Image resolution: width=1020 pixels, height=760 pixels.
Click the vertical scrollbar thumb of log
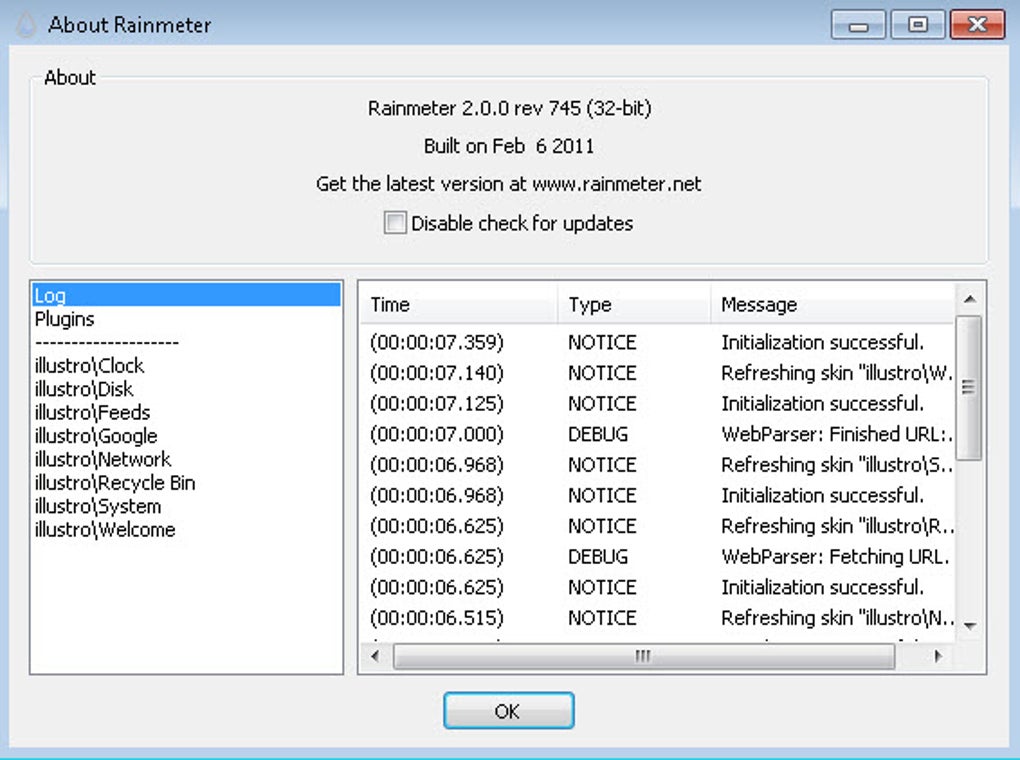coord(969,388)
